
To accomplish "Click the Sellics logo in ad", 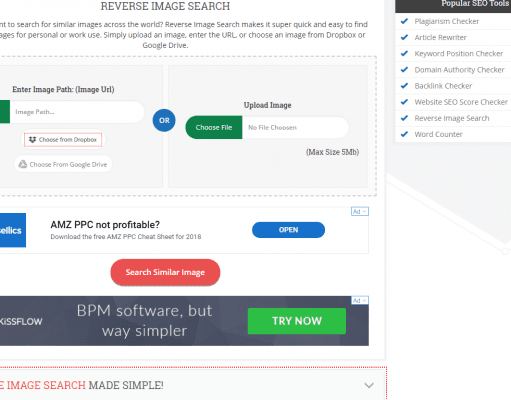I will pyautogui.click(x=13, y=230).
